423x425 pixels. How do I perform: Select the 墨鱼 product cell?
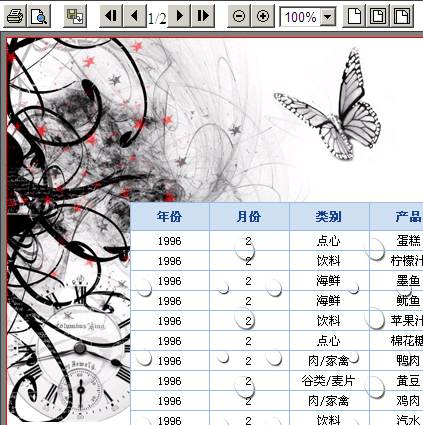pos(396,280)
